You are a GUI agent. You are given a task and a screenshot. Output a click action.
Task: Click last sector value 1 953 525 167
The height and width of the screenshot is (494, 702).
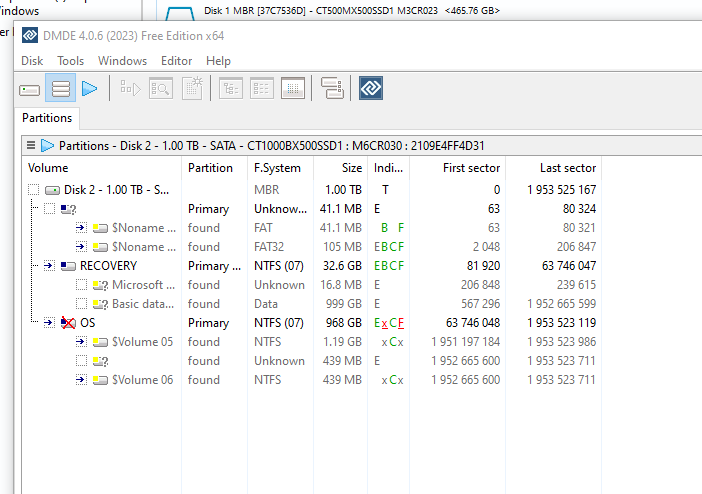pyautogui.click(x=561, y=190)
